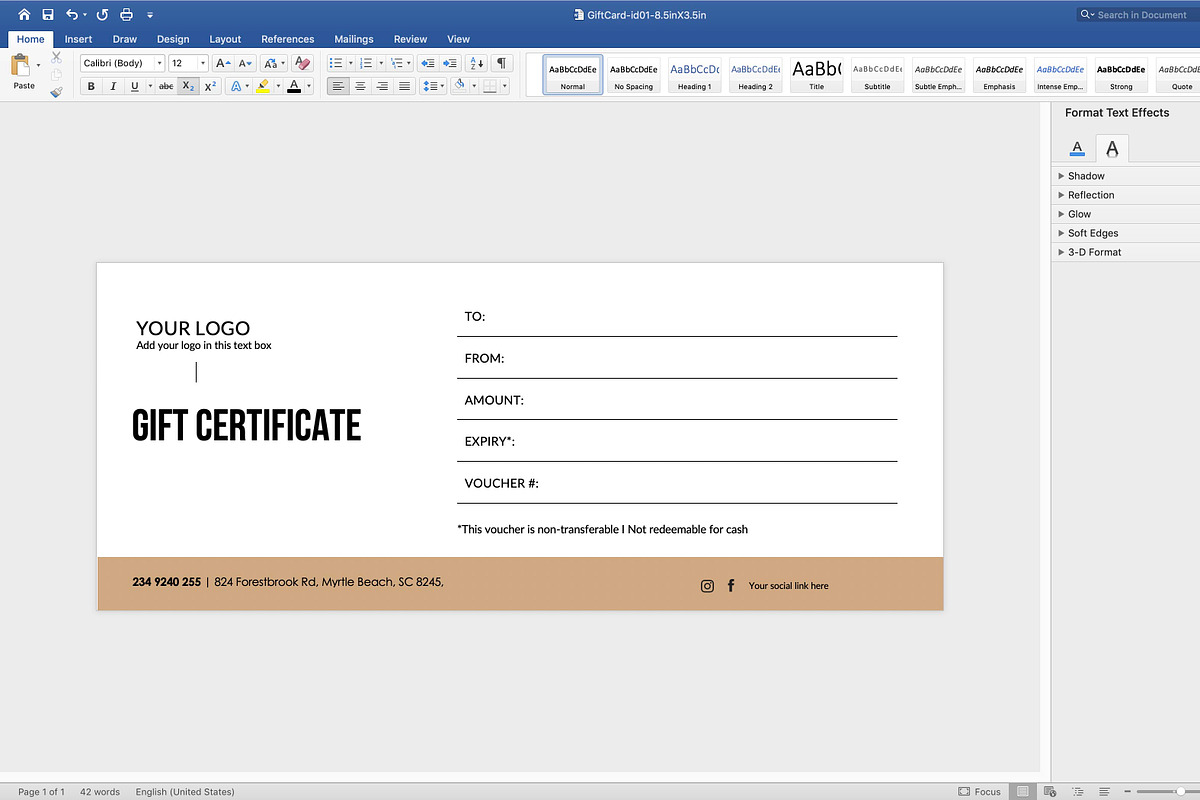This screenshot has height=800, width=1200.
Task: Open shading paint bucket icon
Action: point(459,87)
